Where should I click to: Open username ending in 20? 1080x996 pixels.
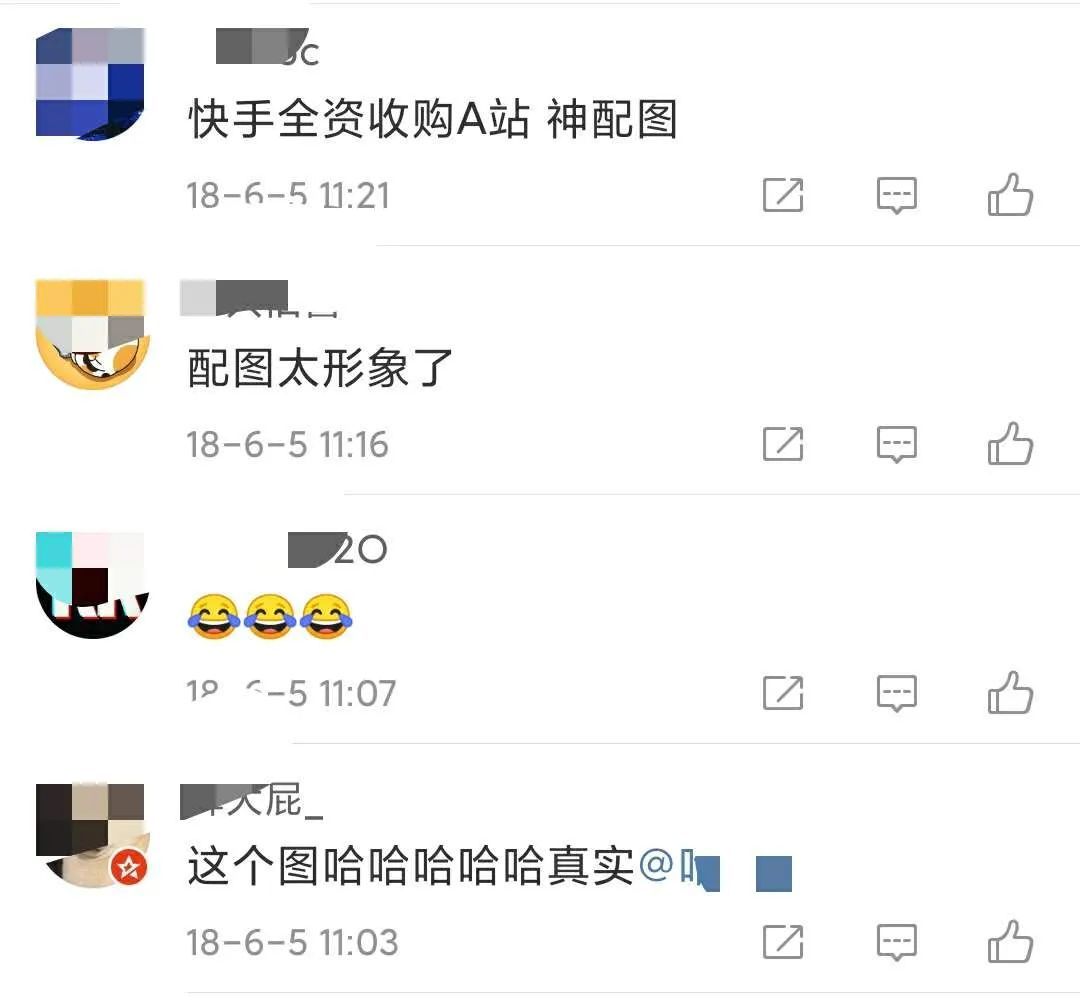[x=338, y=550]
